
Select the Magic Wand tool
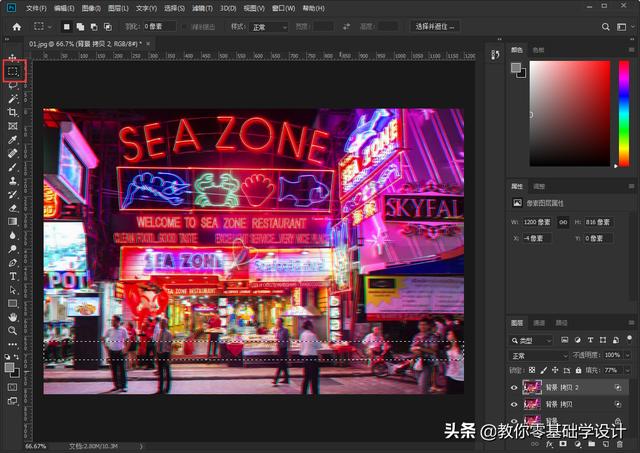click(x=13, y=98)
